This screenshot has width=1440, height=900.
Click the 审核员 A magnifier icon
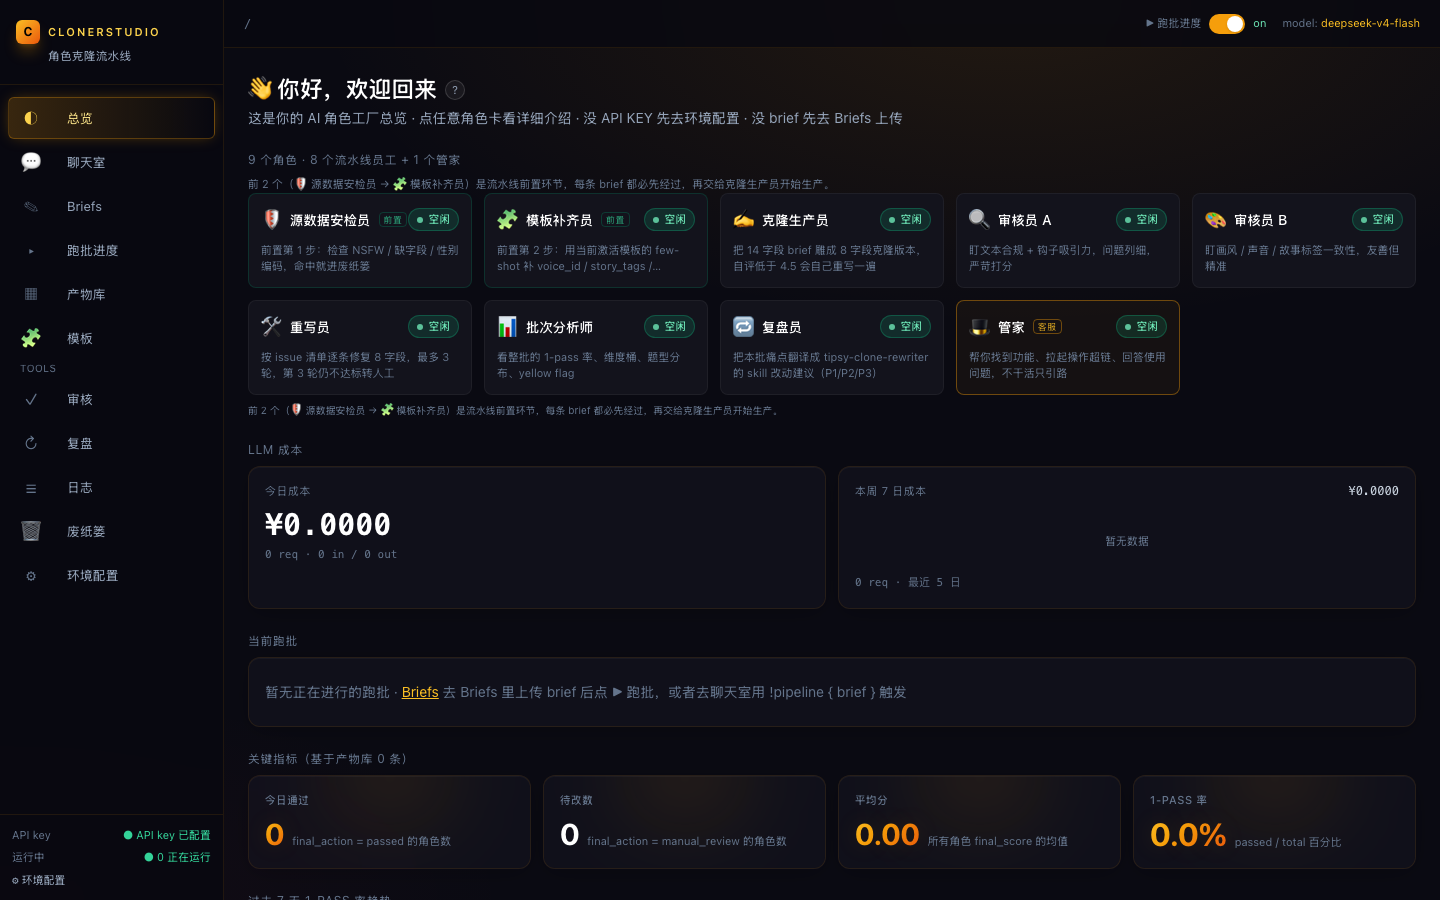(x=979, y=219)
